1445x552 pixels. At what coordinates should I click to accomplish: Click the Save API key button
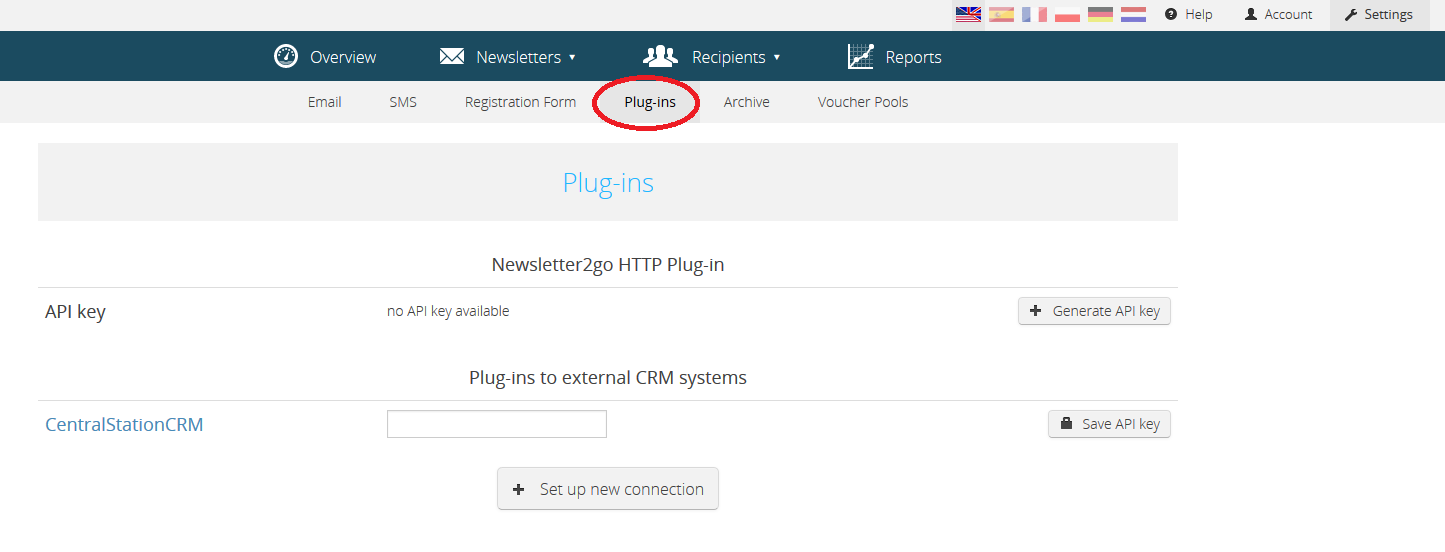(1109, 424)
